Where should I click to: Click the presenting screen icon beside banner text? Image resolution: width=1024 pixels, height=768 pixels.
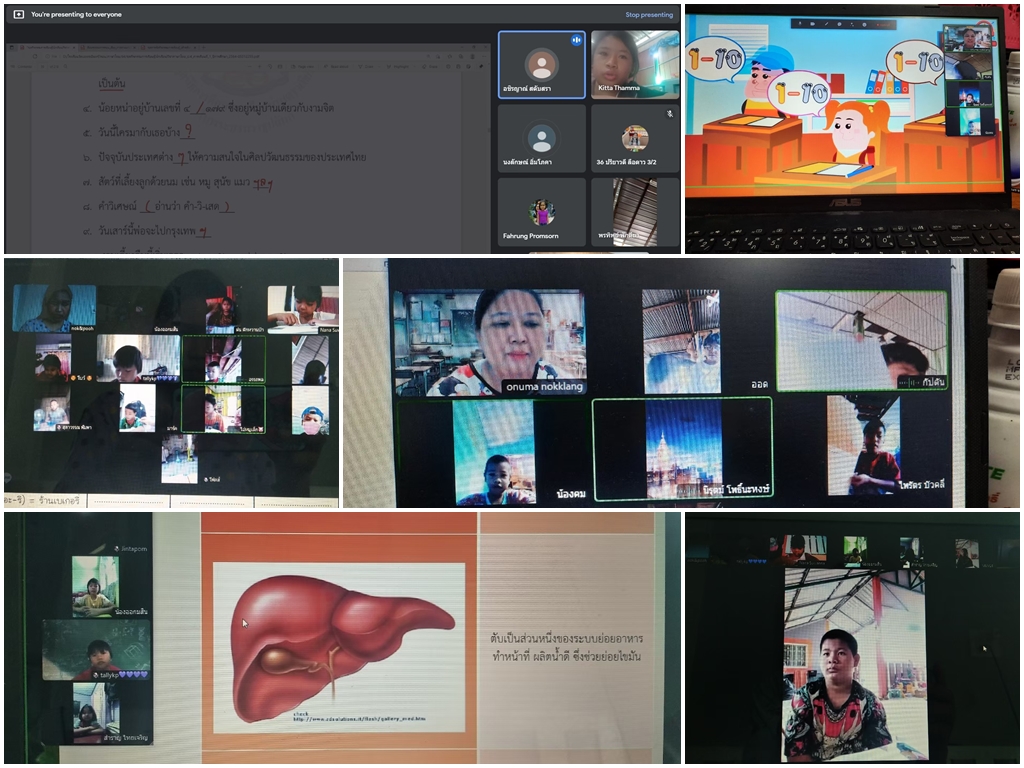(x=18, y=15)
